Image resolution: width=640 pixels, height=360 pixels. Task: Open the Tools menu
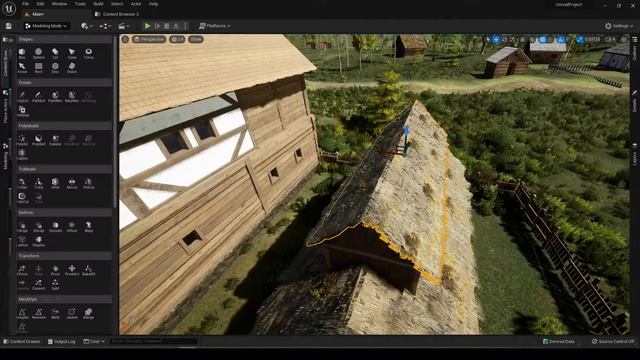(x=80, y=4)
